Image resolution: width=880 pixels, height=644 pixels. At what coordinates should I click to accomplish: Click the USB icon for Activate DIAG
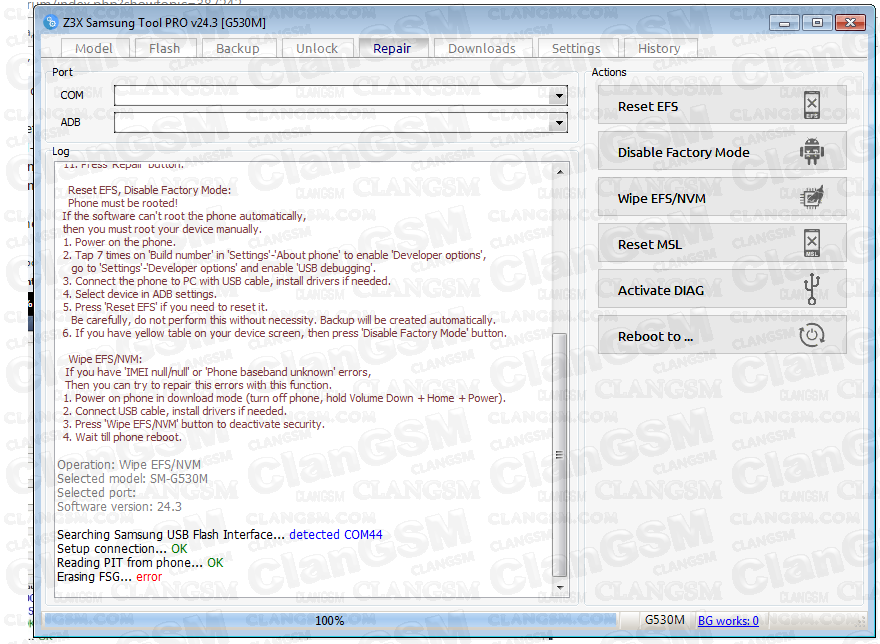(x=812, y=290)
